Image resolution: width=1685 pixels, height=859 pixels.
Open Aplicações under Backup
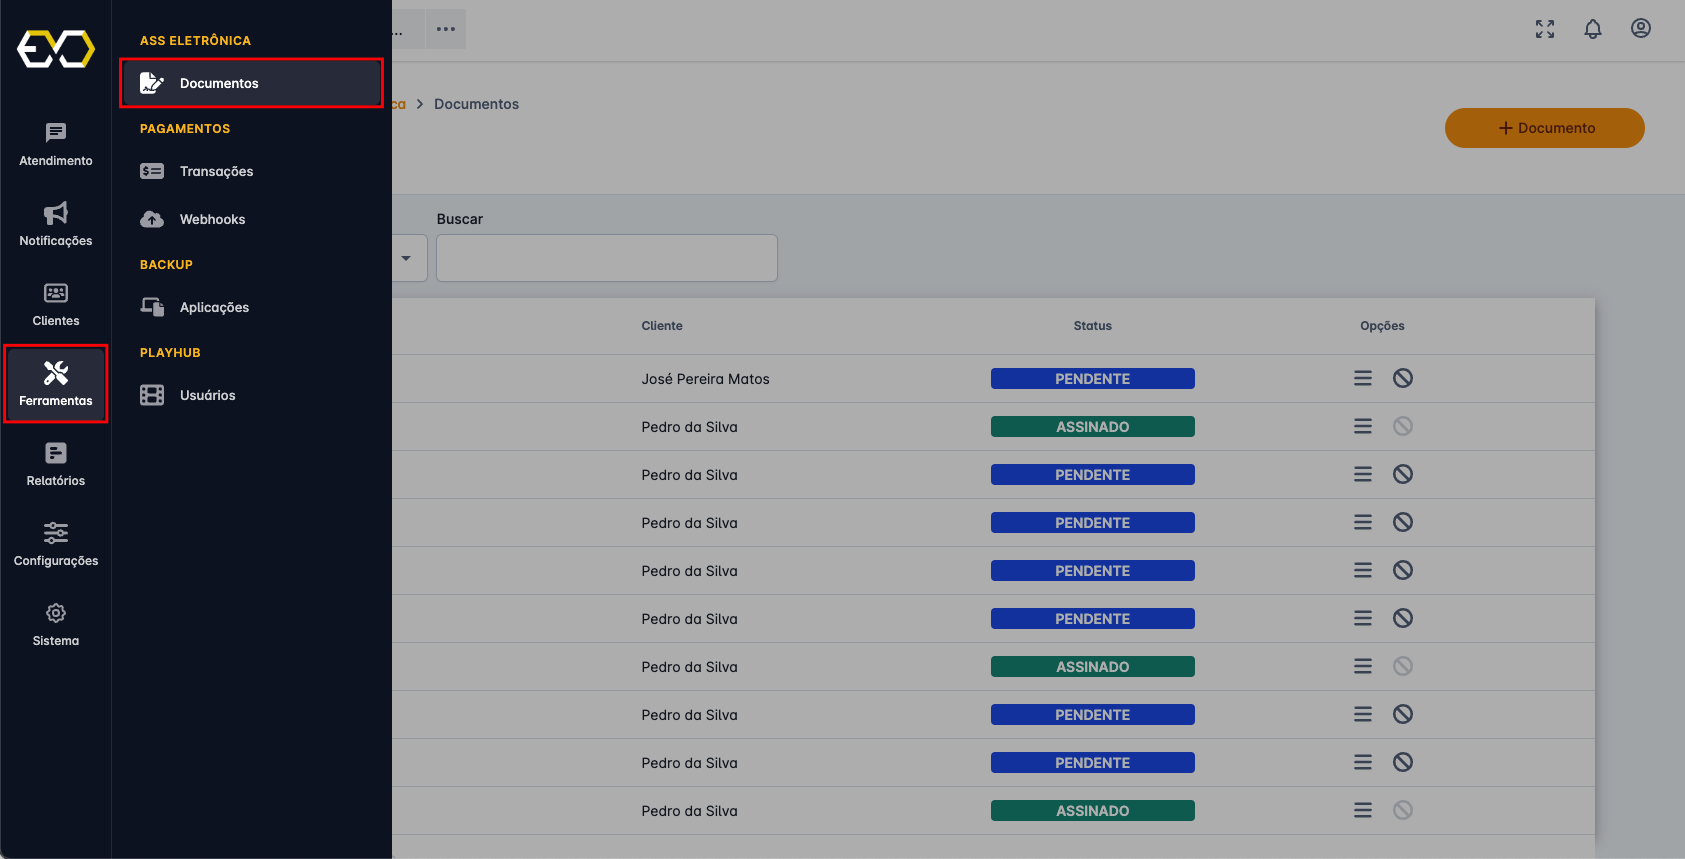point(214,307)
